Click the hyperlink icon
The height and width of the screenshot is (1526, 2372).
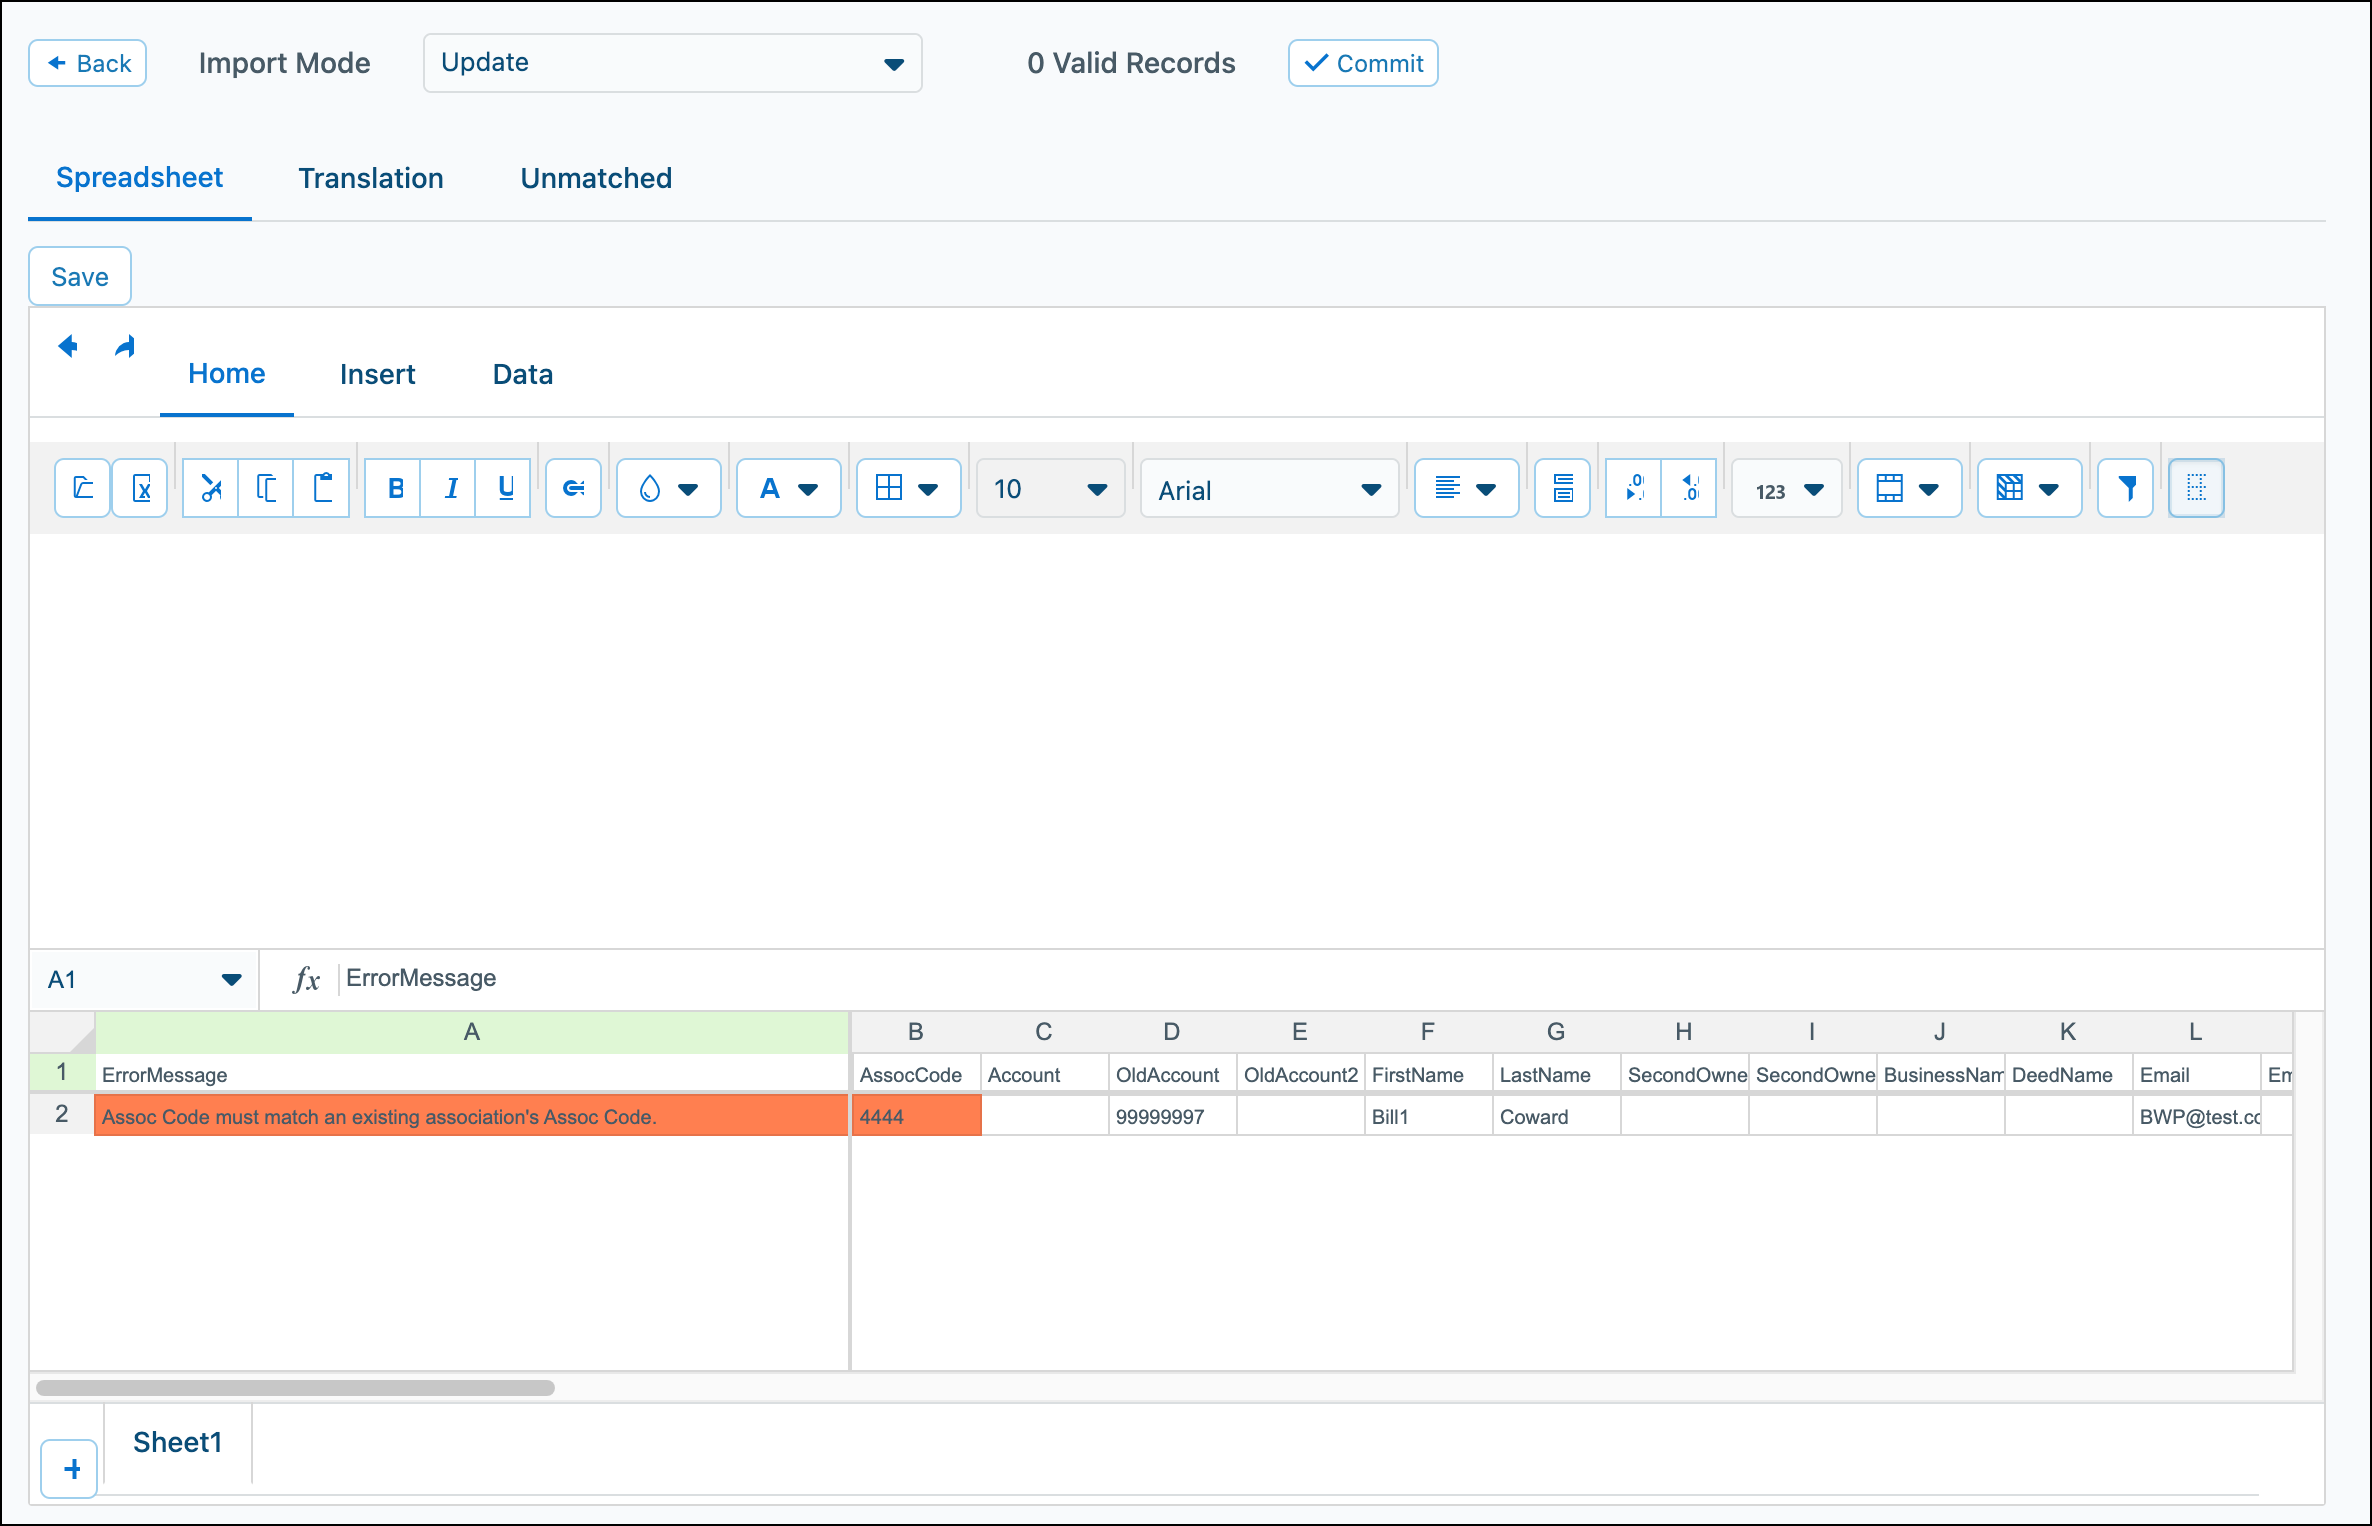click(x=574, y=488)
